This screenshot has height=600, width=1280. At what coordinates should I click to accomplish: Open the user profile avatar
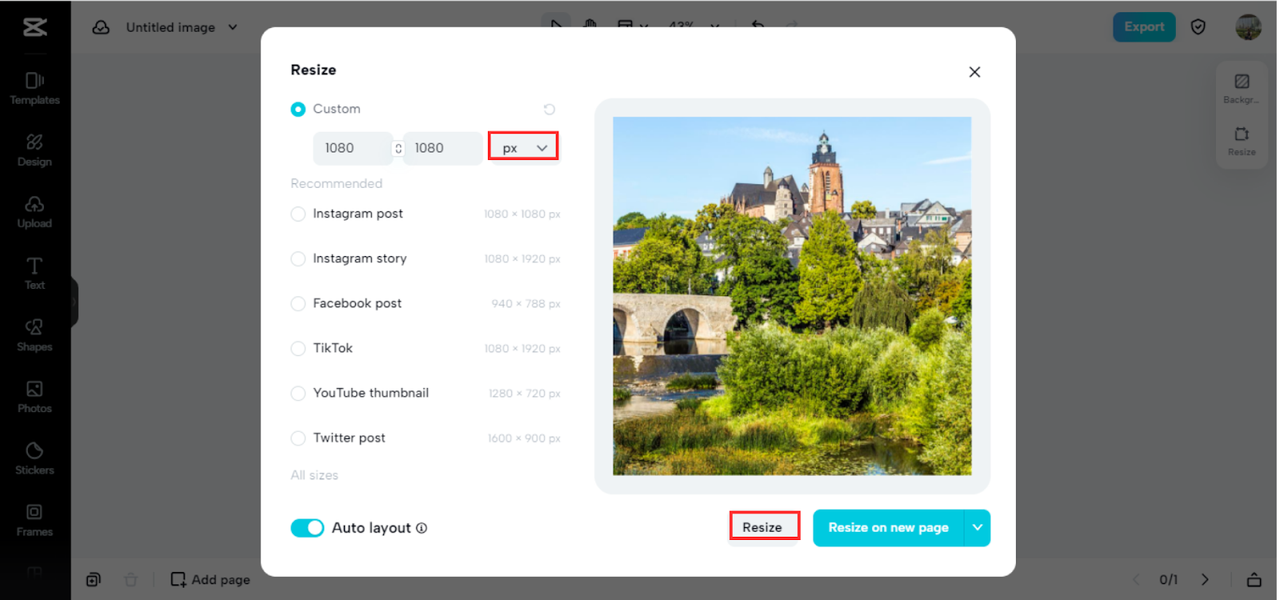[1248, 27]
